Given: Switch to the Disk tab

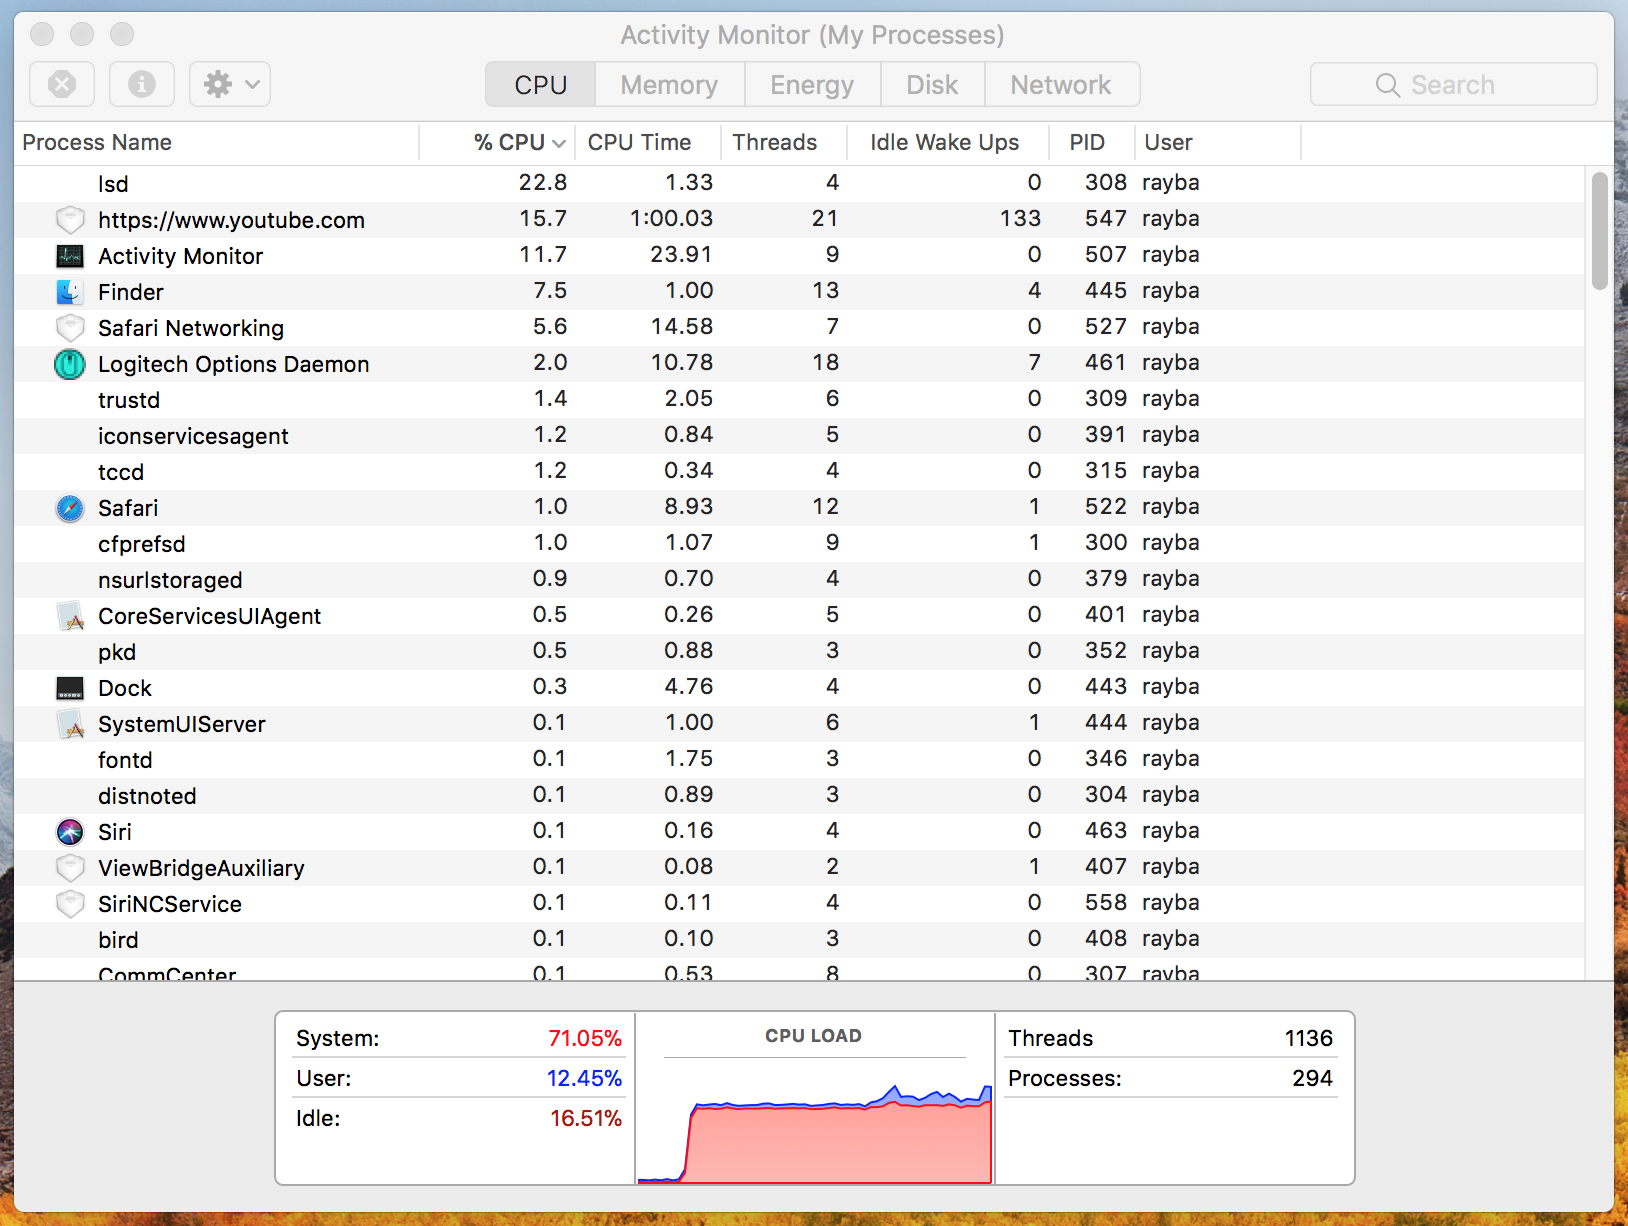Looking at the screenshot, I should point(932,85).
